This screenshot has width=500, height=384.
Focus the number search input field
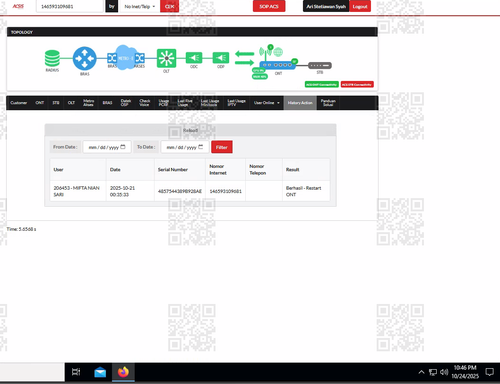point(70,6)
